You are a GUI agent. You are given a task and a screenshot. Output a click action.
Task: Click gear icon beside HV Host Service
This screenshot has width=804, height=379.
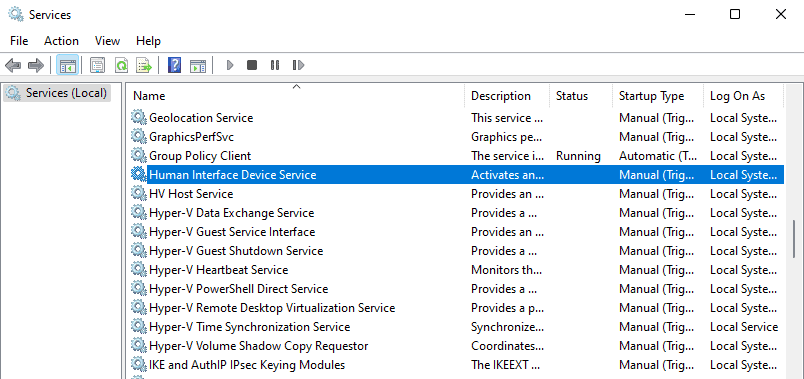click(x=138, y=193)
